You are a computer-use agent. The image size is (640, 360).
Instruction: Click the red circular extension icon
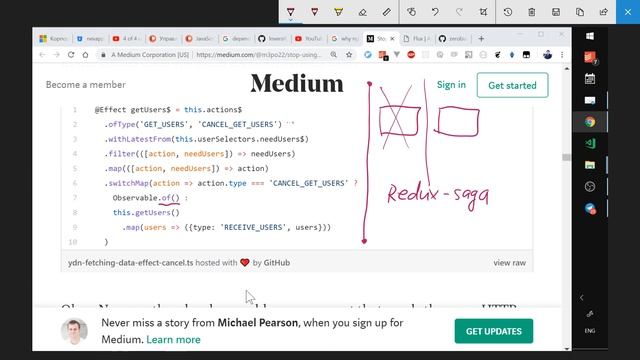click(x=411, y=55)
